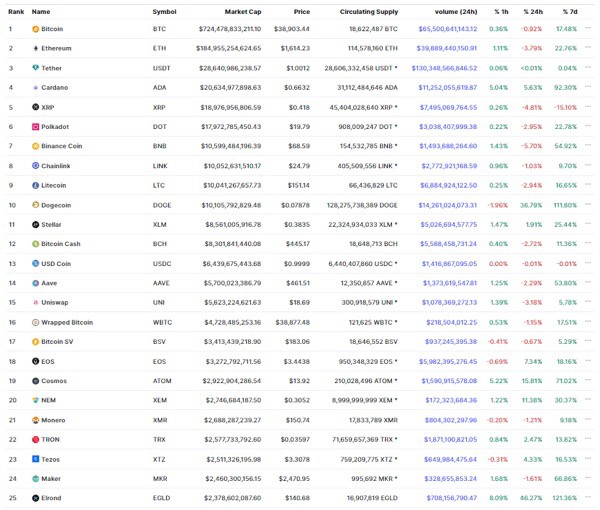This screenshot has width=600, height=510.
Task: Click the Bitcoin coin logo icon
Action: click(36, 29)
